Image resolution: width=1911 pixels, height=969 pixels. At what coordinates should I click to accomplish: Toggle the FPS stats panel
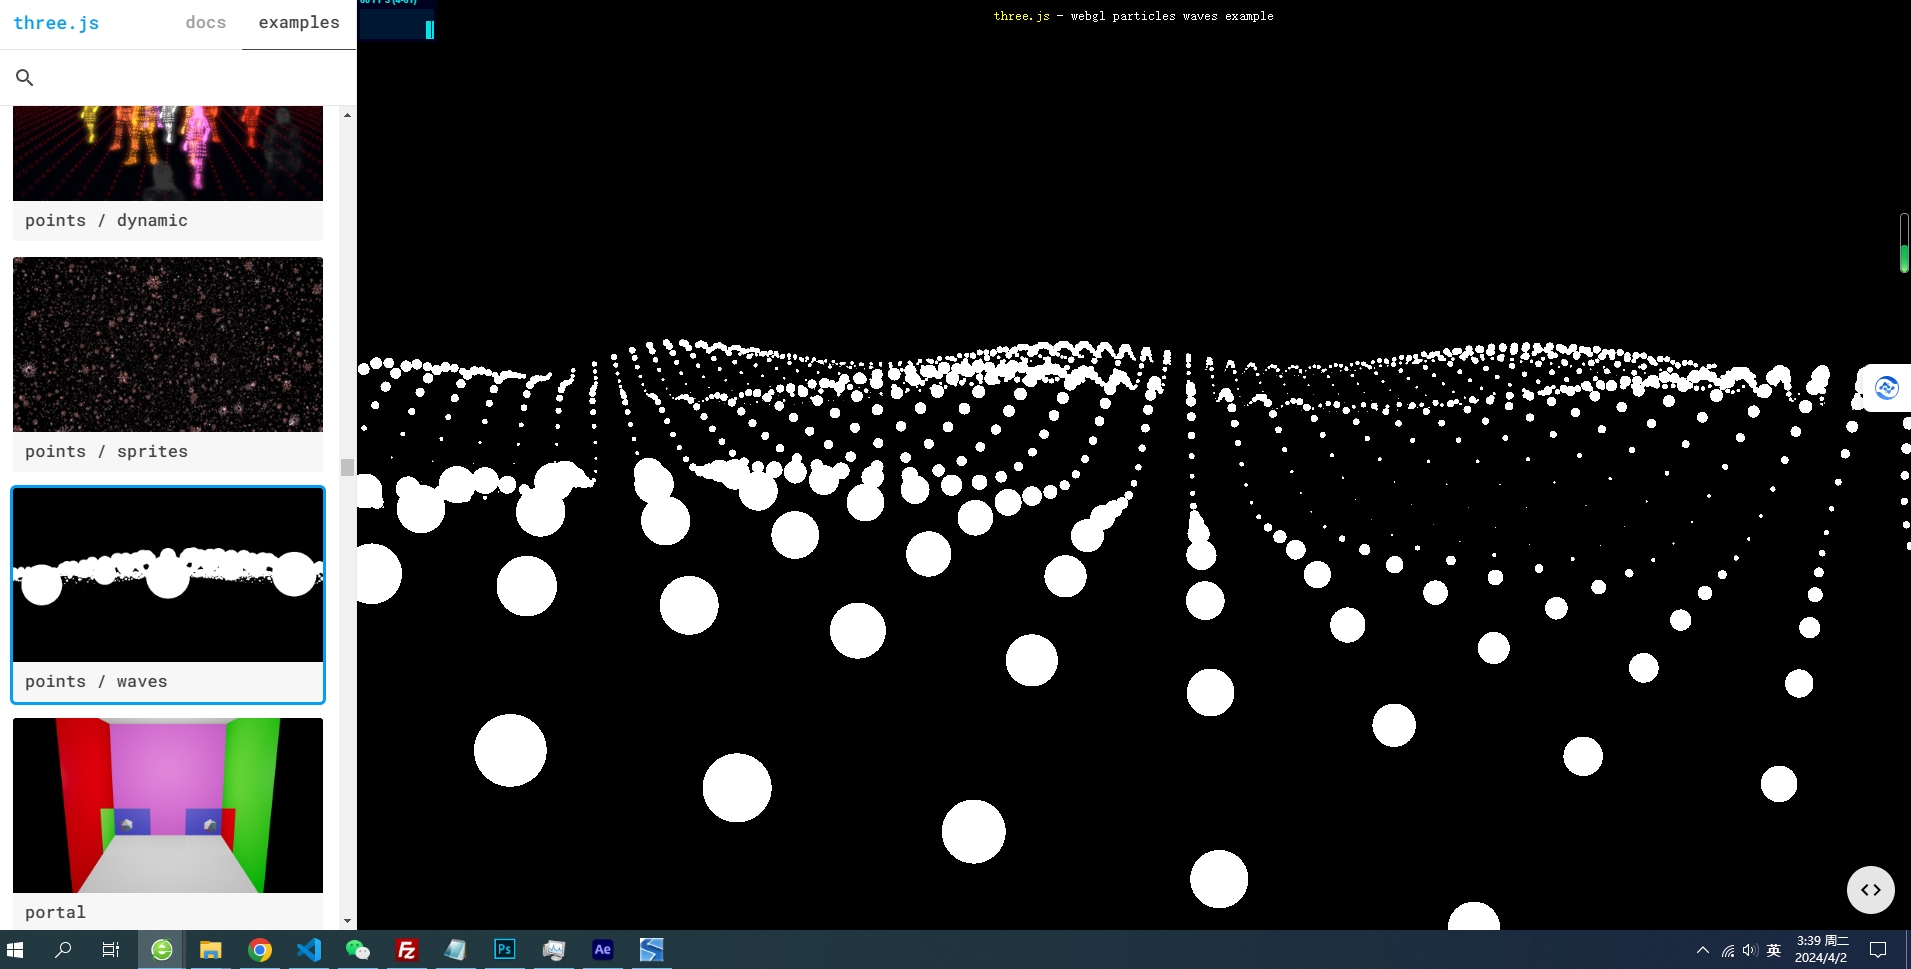397,20
